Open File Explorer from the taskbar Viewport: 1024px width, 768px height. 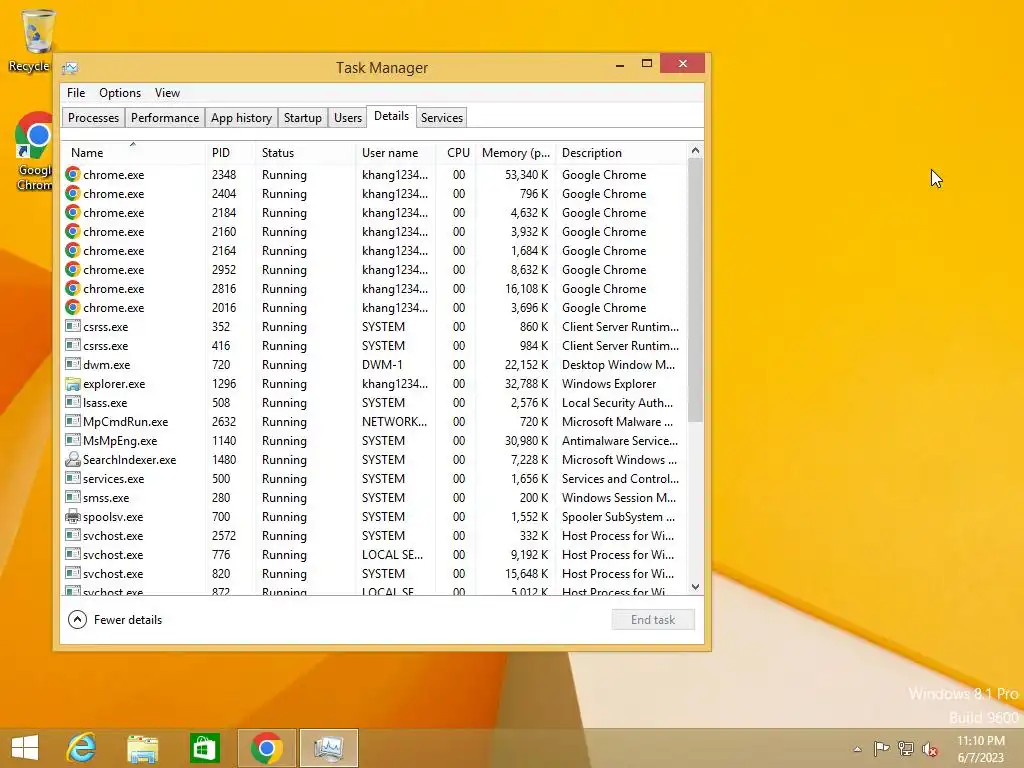point(142,748)
